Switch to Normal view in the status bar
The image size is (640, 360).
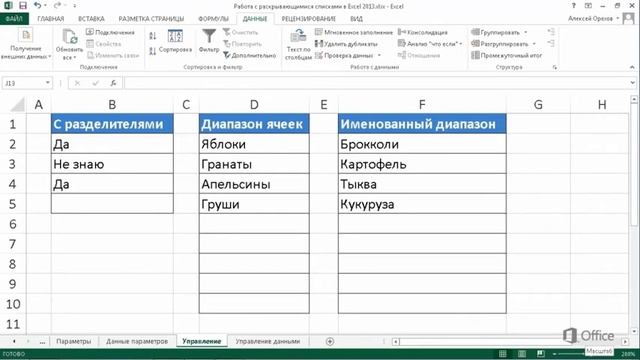503,353
